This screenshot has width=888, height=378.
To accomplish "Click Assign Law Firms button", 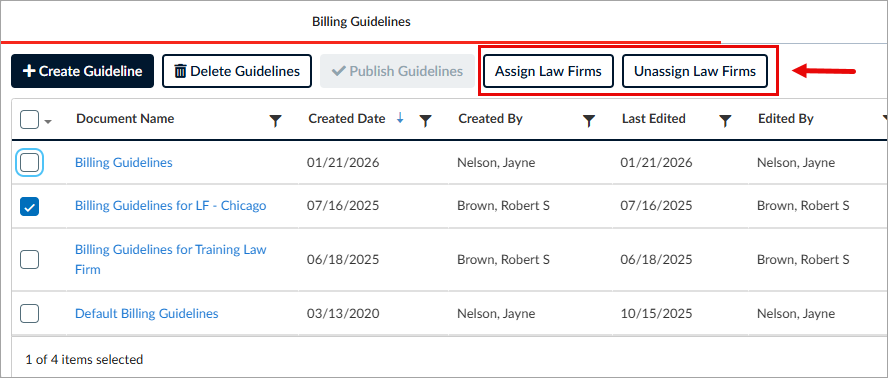I will [548, 71].
